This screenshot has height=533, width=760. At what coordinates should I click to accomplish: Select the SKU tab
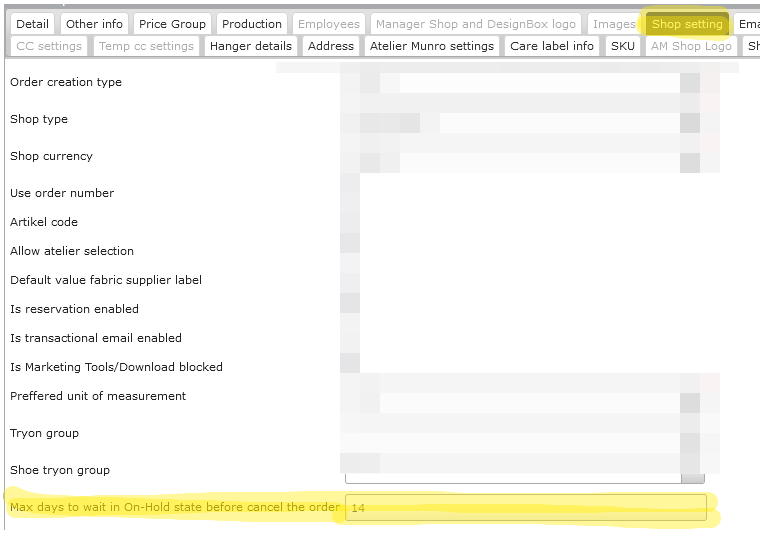622,46
